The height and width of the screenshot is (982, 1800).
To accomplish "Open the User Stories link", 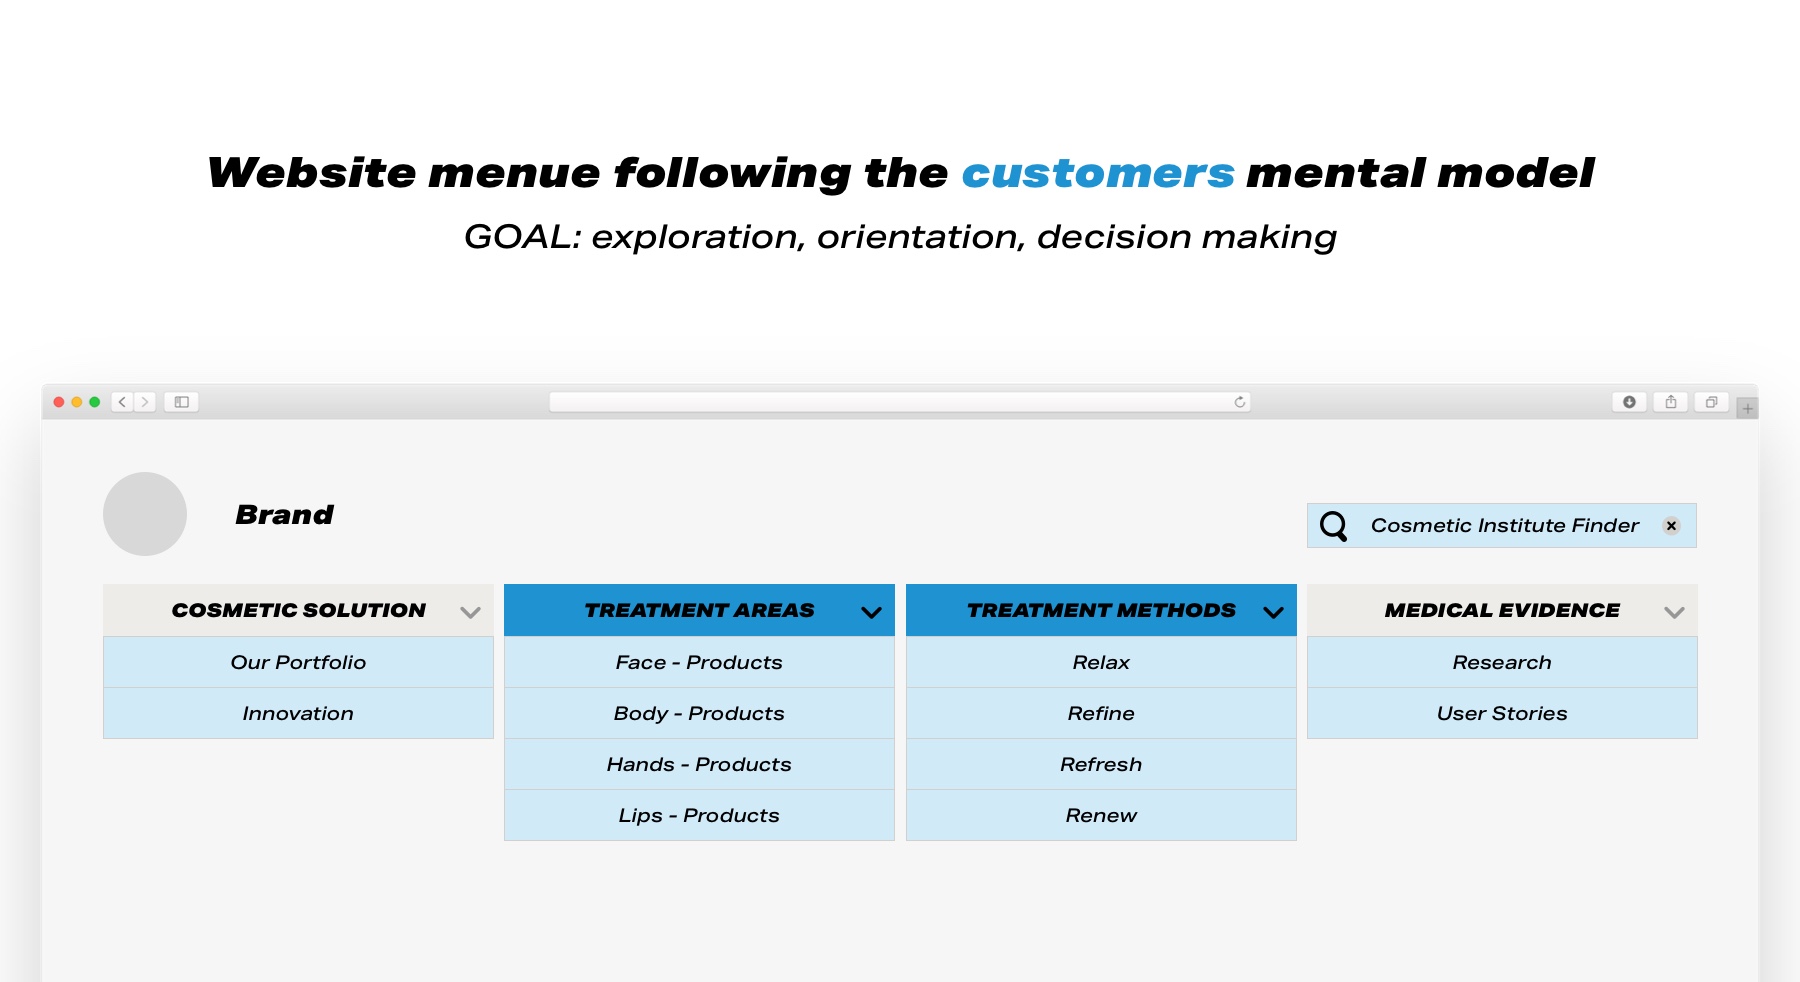I will point(1502,713).
